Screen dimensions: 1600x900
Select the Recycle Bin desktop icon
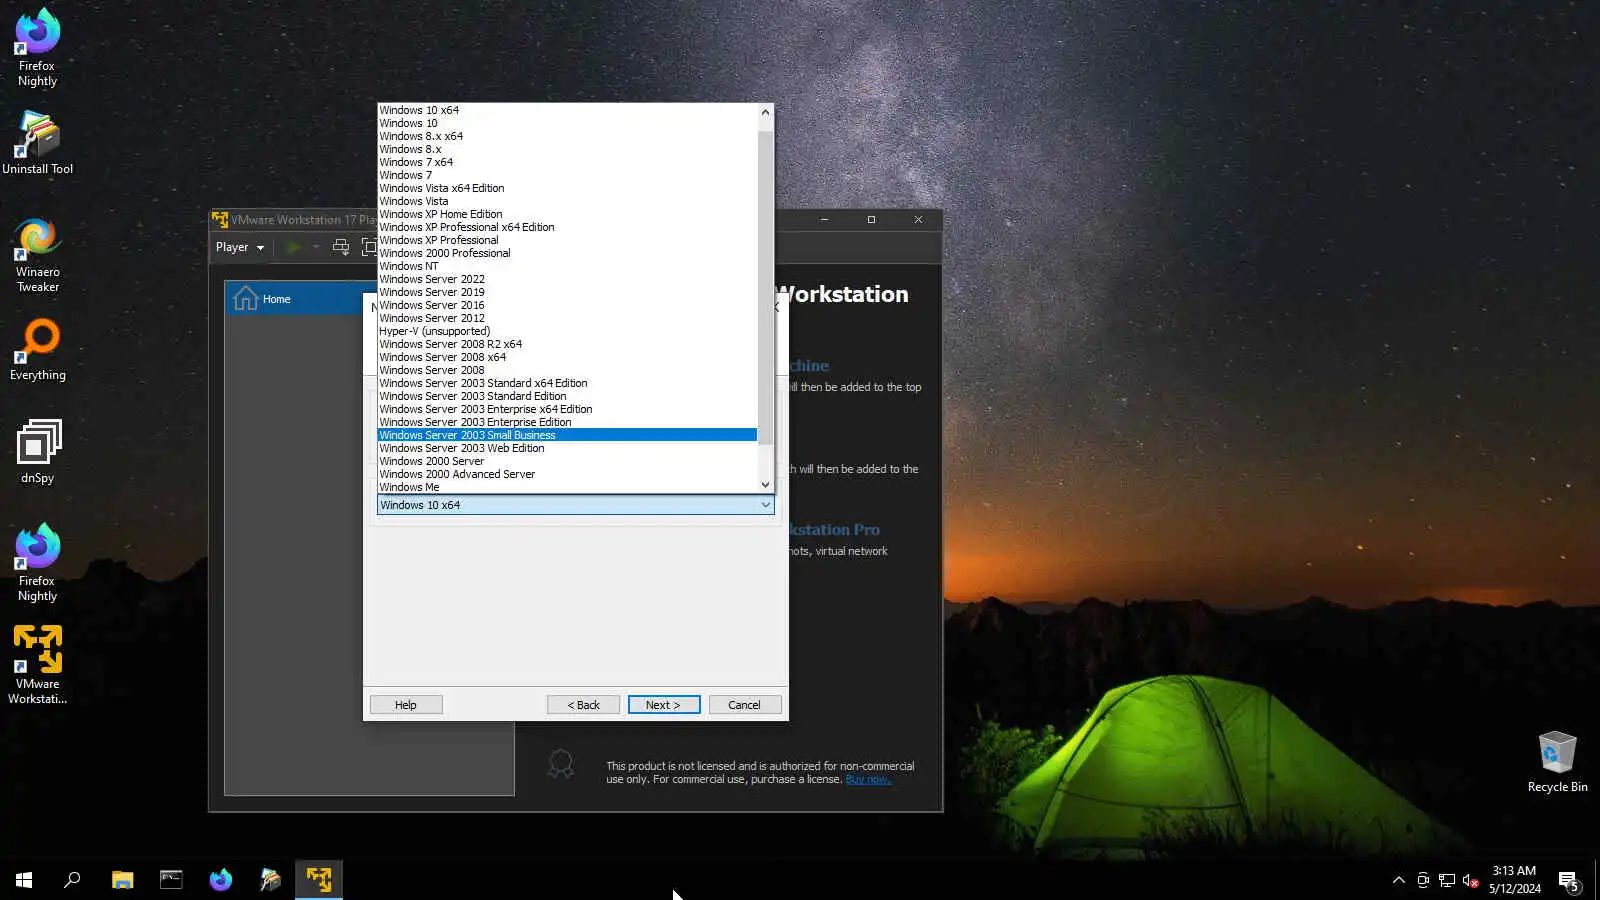tap(1557, 762)
